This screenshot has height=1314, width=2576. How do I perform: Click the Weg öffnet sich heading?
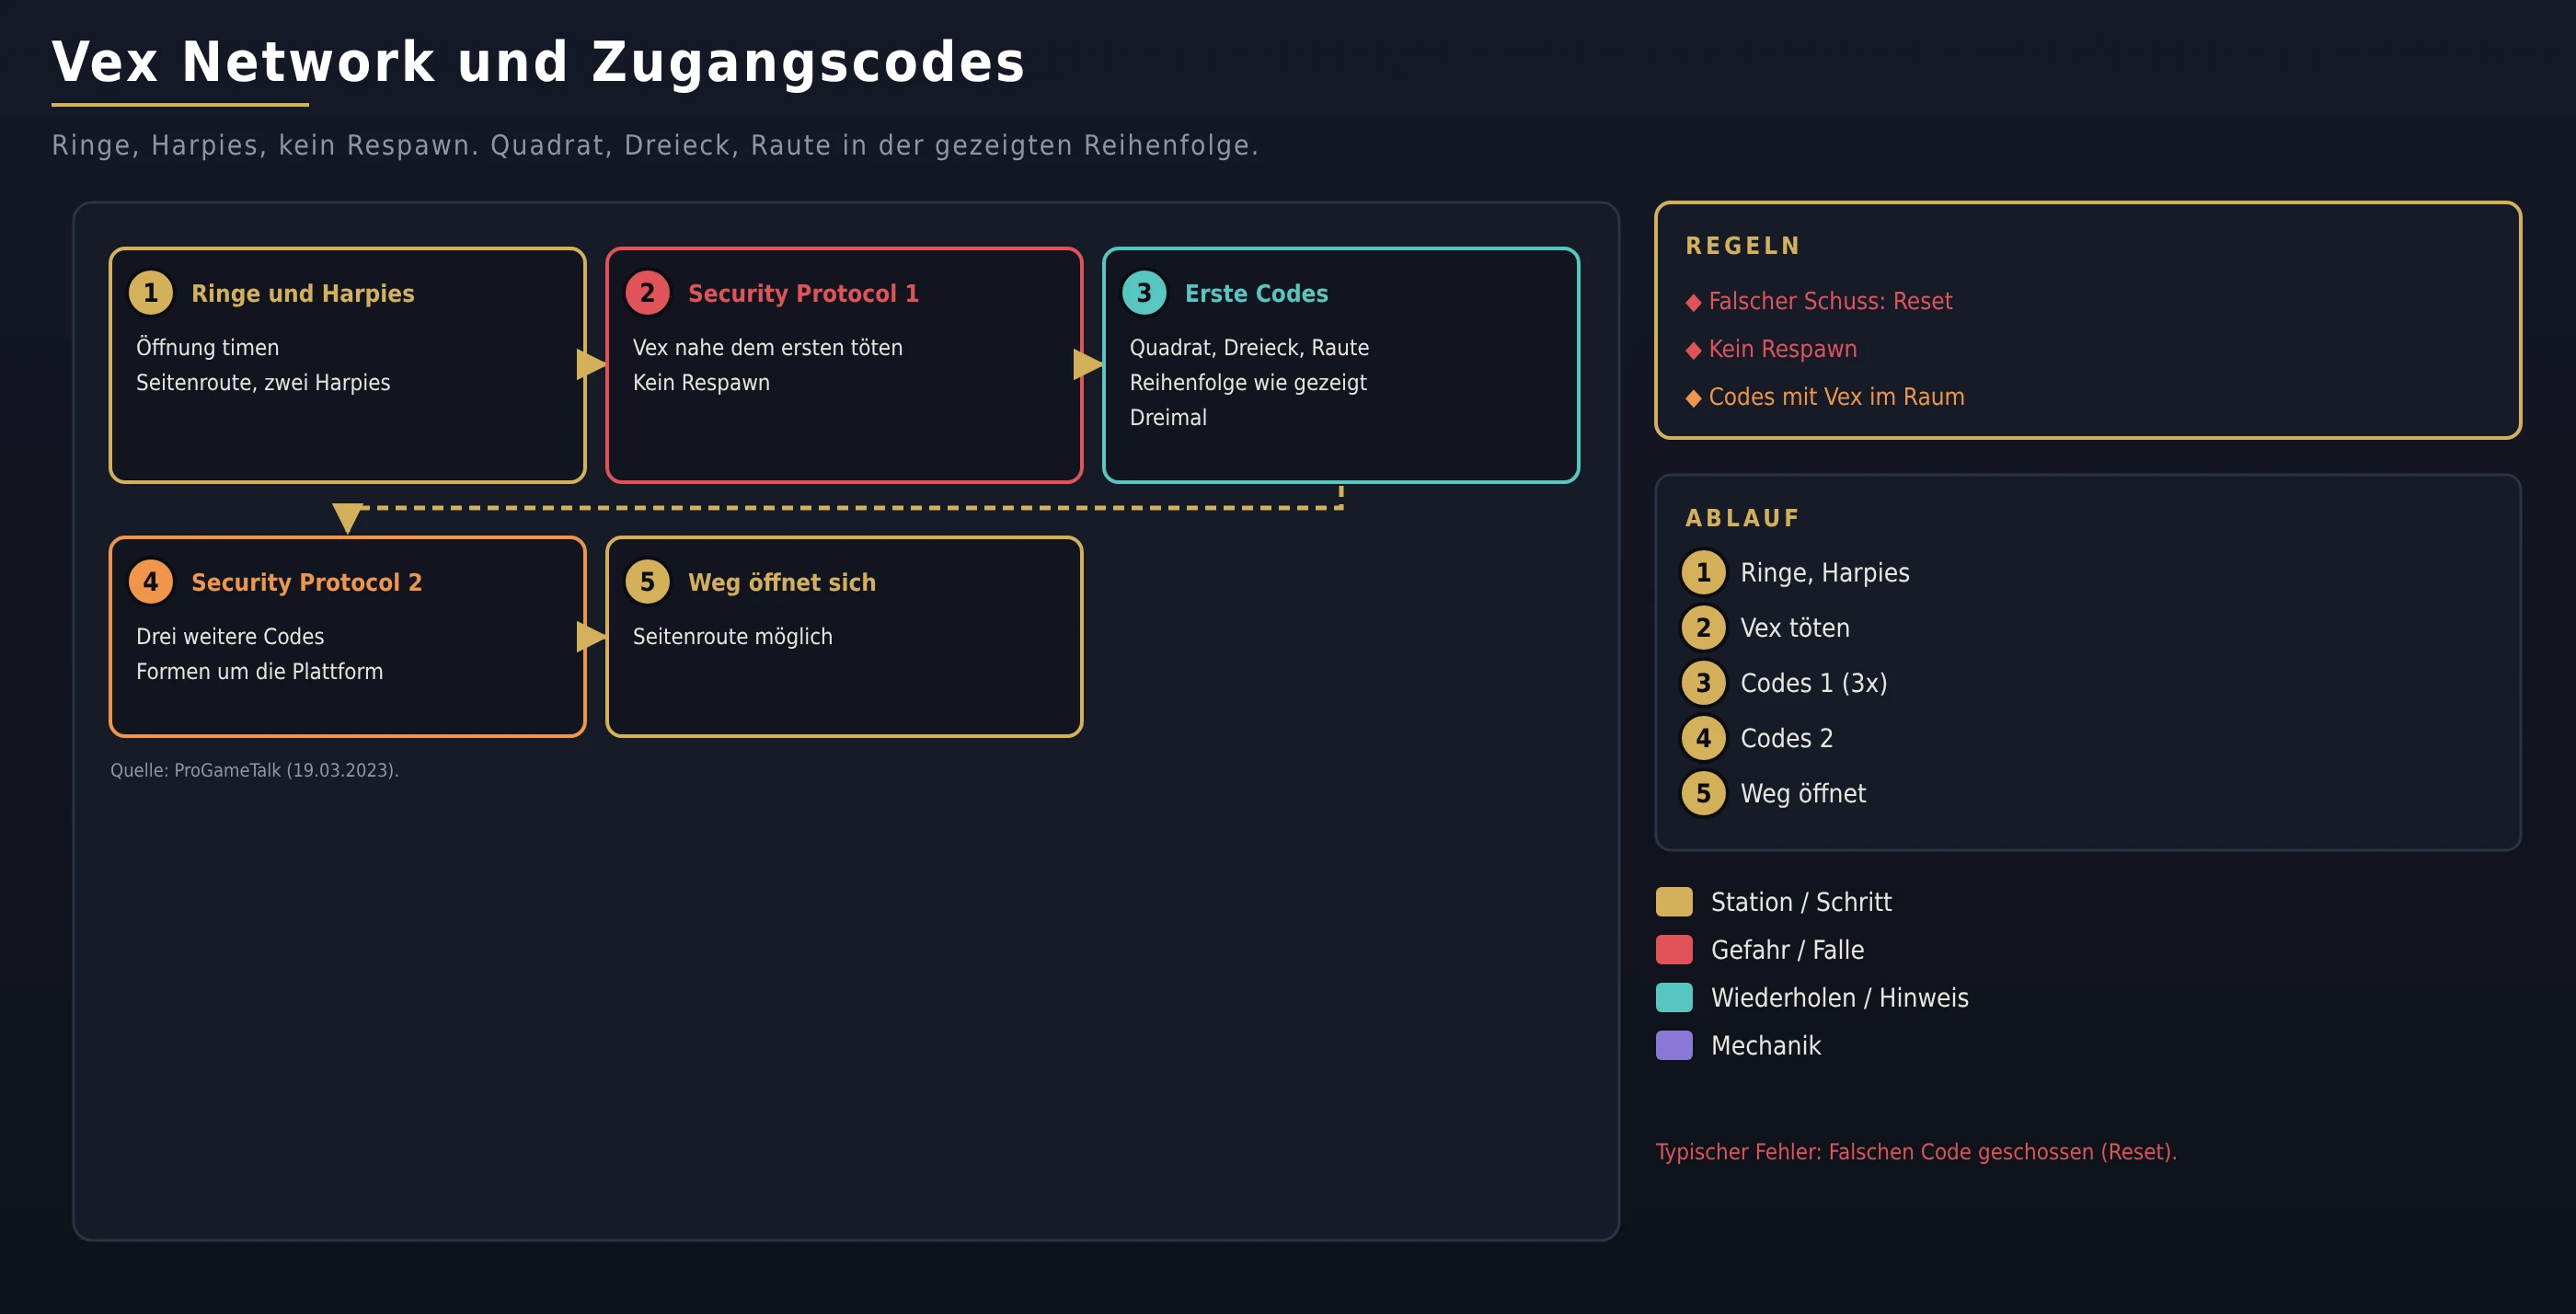[x=781, y=582]
